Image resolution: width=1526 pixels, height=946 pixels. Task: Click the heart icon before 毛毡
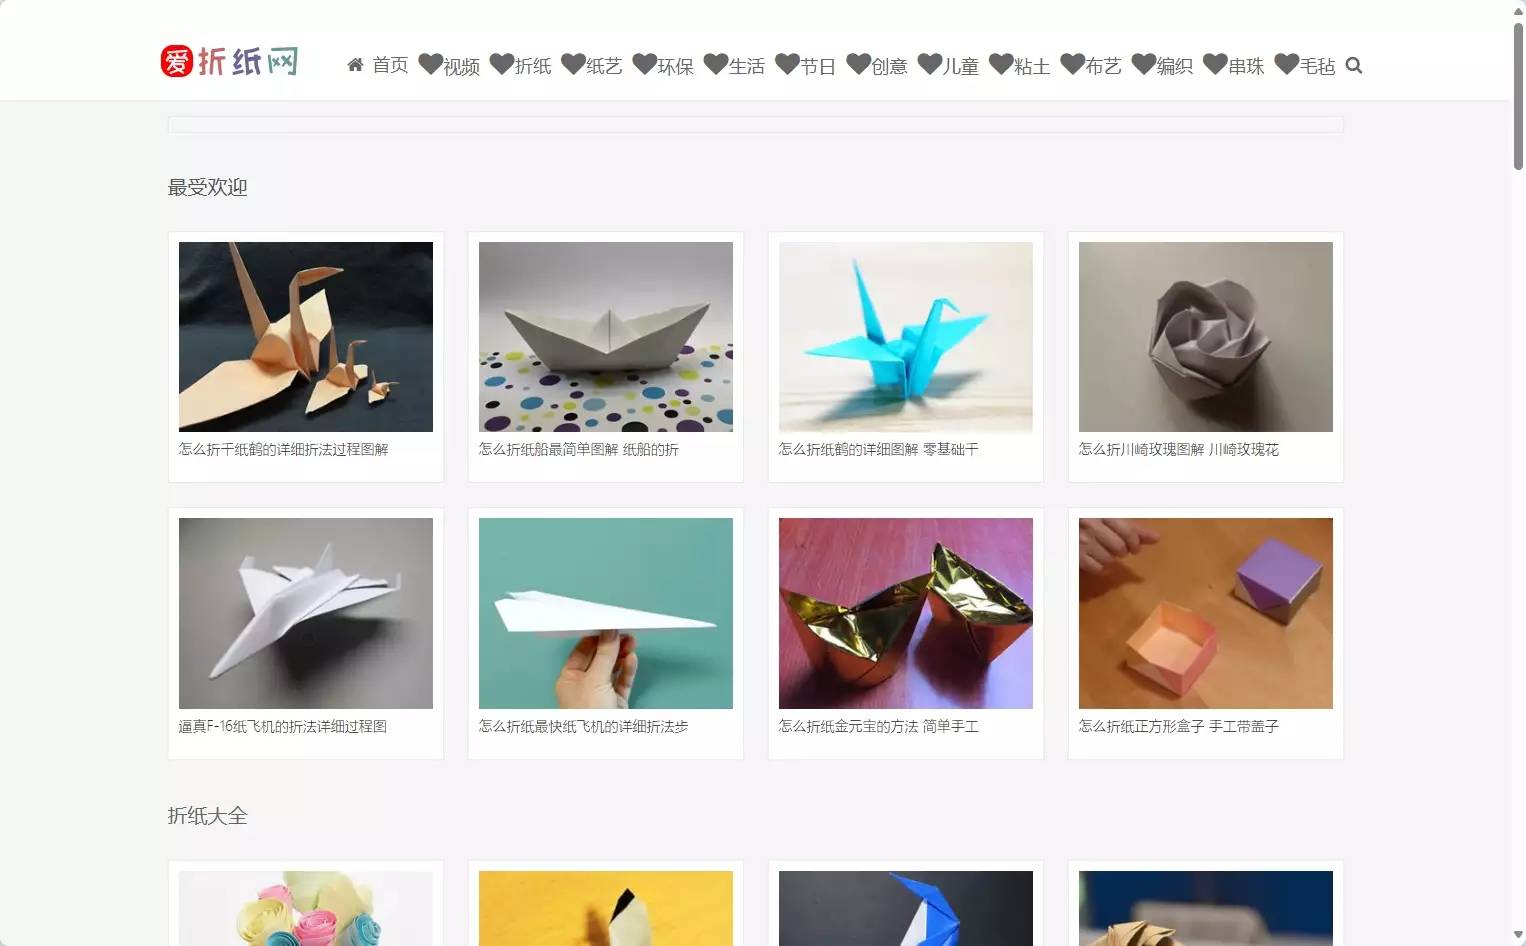[x=1286, y=65]
